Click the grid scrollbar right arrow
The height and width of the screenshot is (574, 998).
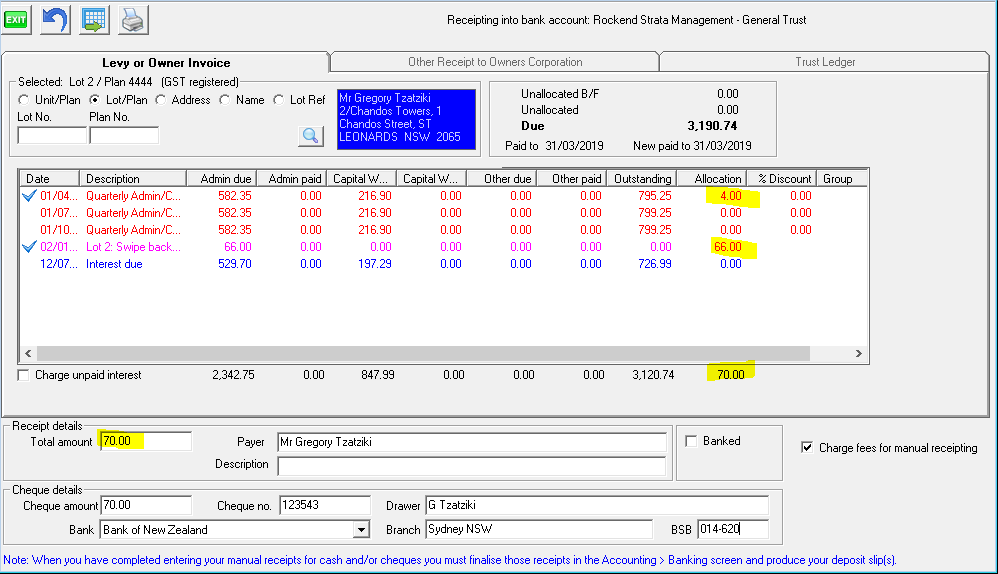pyautogui.click(x=859, y=353)
